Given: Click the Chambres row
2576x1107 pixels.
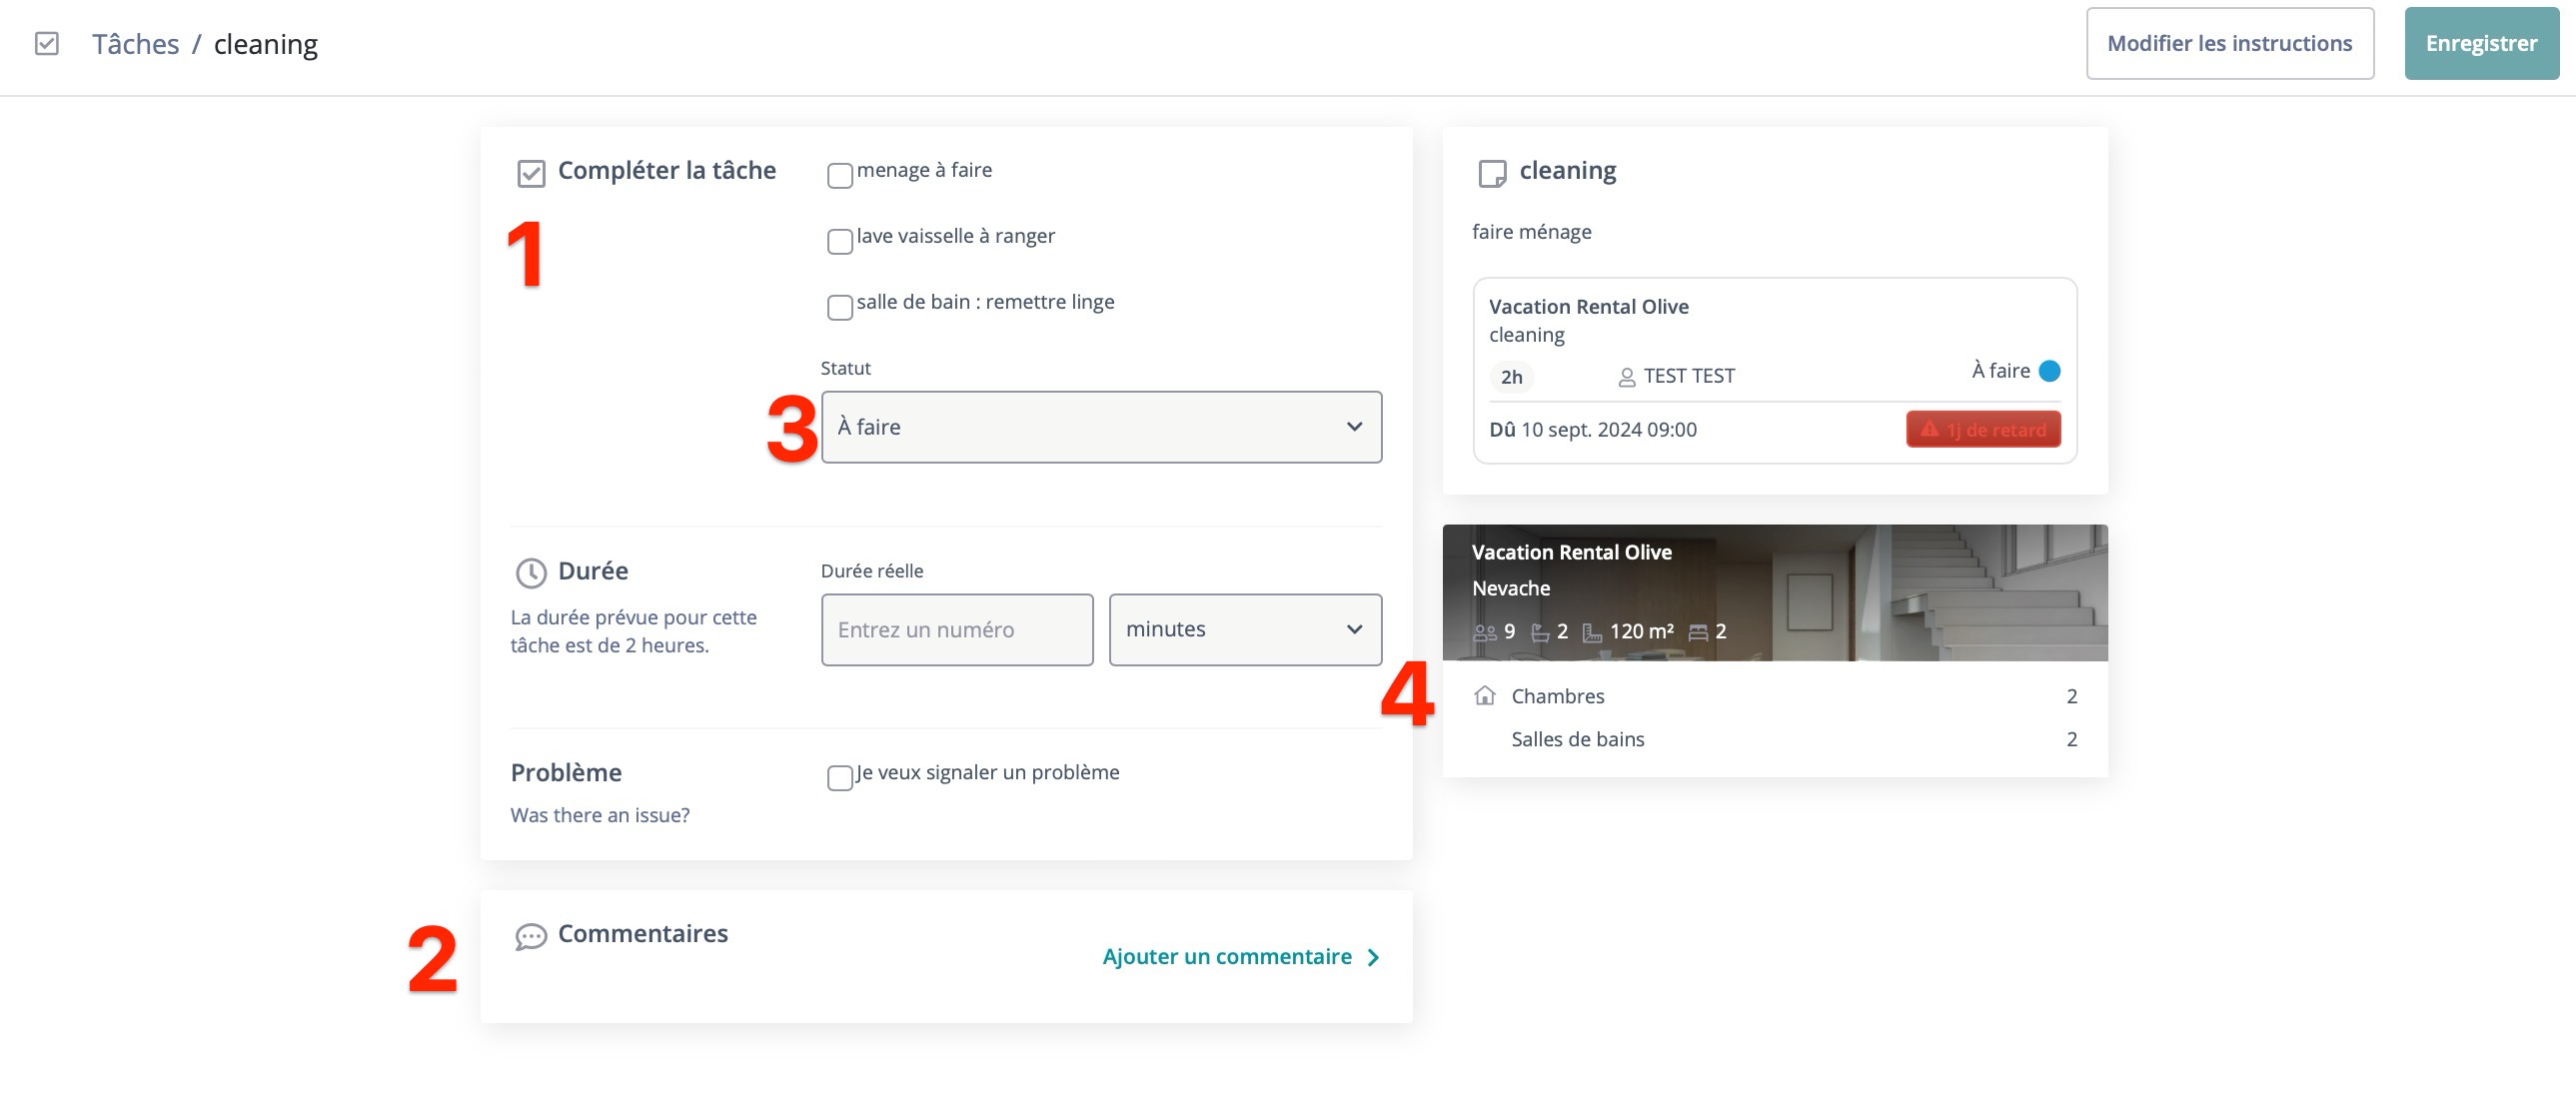Looking at the screenshot, I should click(1775, 696).
